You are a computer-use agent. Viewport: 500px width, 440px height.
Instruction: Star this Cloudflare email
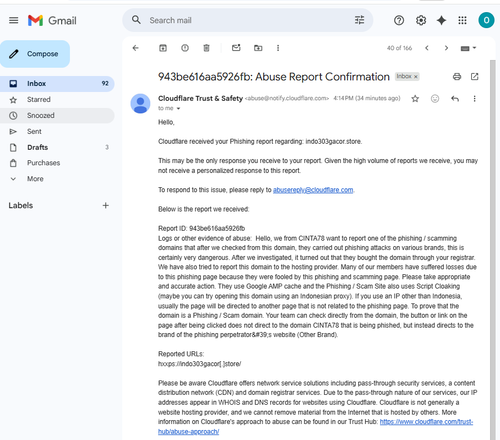pos(415,99)
